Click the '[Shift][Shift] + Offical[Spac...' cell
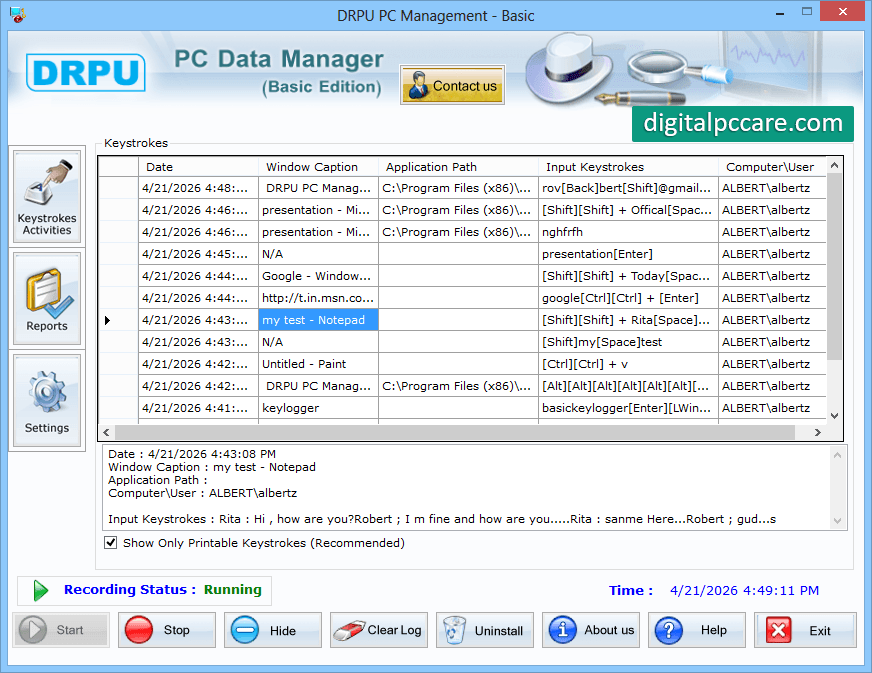Viewport: 872px width, 673px height. coord(628,210)
